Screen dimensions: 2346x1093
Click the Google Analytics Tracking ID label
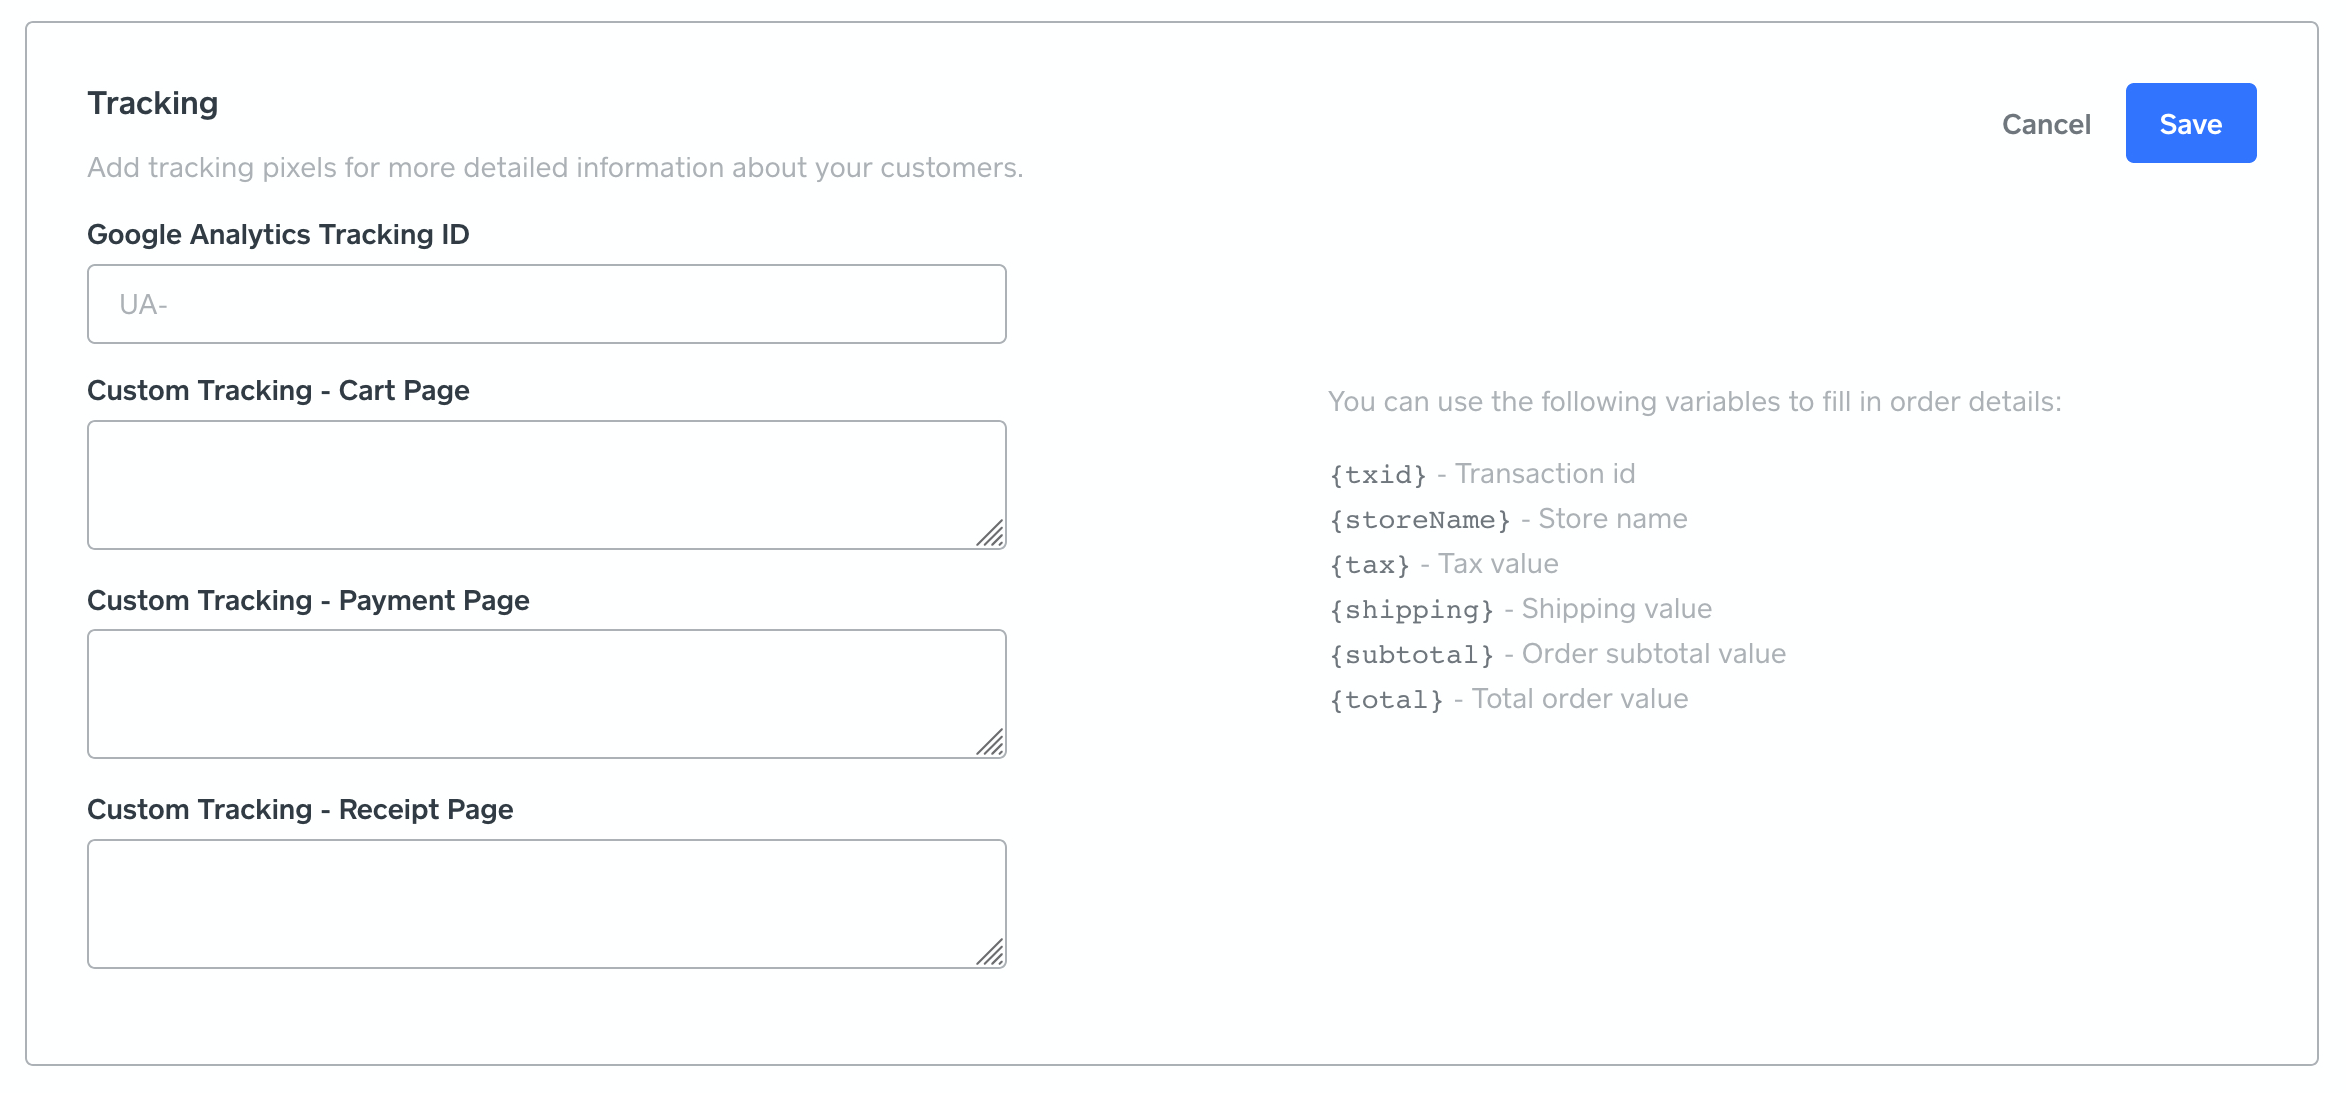click(278, 234)
